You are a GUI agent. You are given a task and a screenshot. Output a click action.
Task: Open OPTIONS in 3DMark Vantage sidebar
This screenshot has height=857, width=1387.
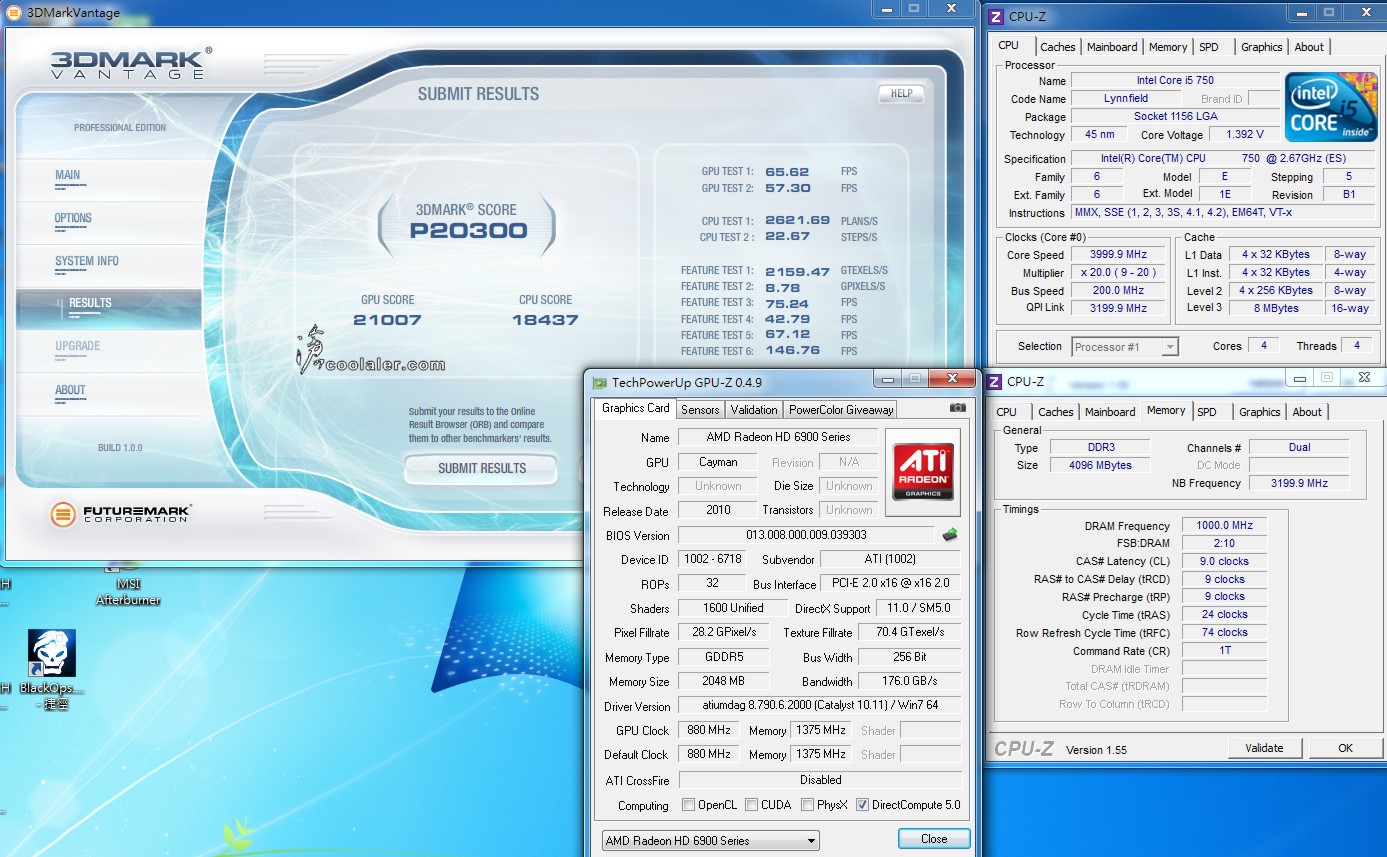pyautogui.click(x=73, y=219)
